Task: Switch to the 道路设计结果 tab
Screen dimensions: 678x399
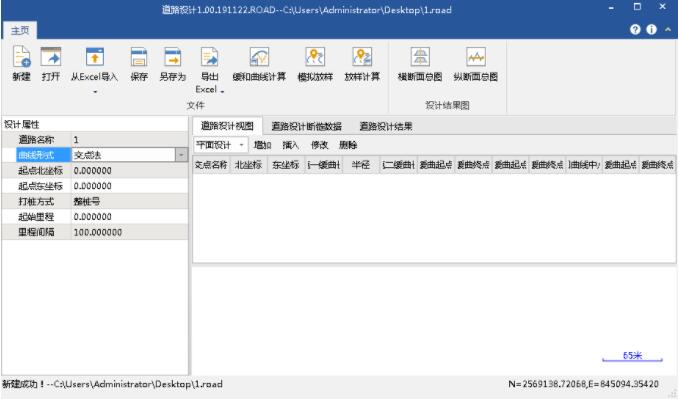Action: [386, 126]
